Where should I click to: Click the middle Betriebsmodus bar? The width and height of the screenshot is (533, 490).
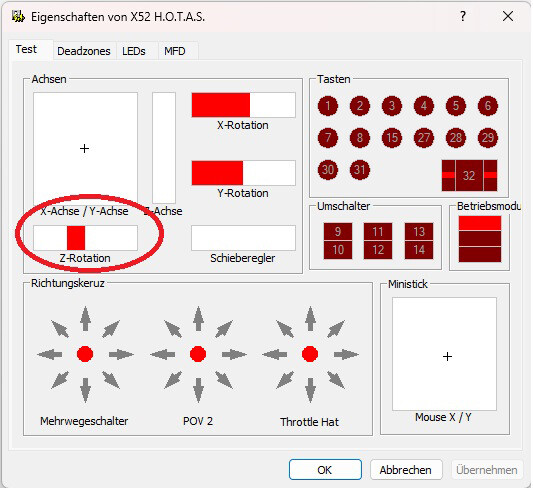point(480,239)
